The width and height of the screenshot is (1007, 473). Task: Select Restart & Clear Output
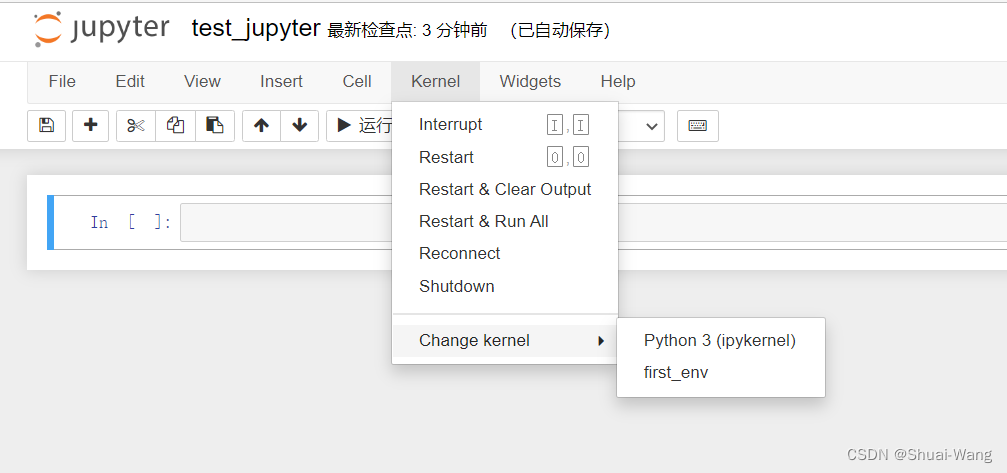click(505, 189)
